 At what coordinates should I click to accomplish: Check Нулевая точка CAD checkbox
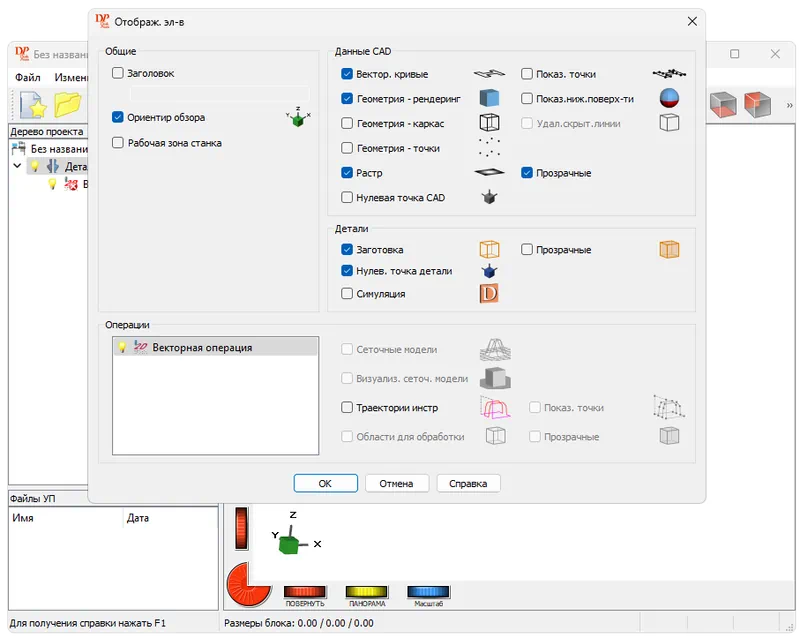tap(347, 197)
